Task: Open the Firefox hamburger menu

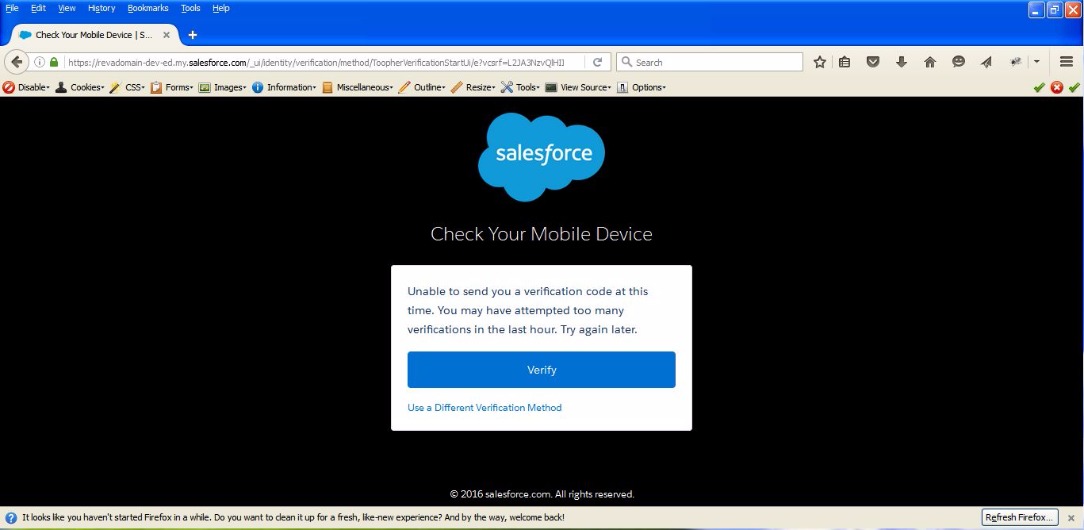Action: pos(1066,62)
